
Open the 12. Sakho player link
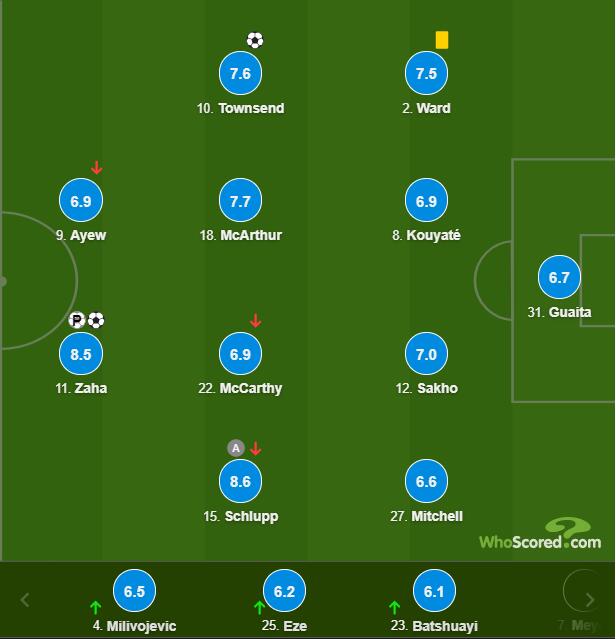tap(426, 388)
